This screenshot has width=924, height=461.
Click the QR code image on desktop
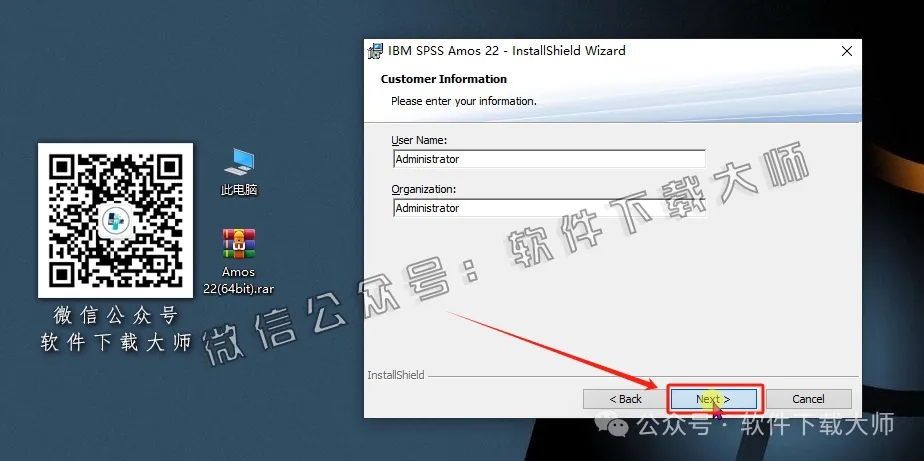(116, 220)
